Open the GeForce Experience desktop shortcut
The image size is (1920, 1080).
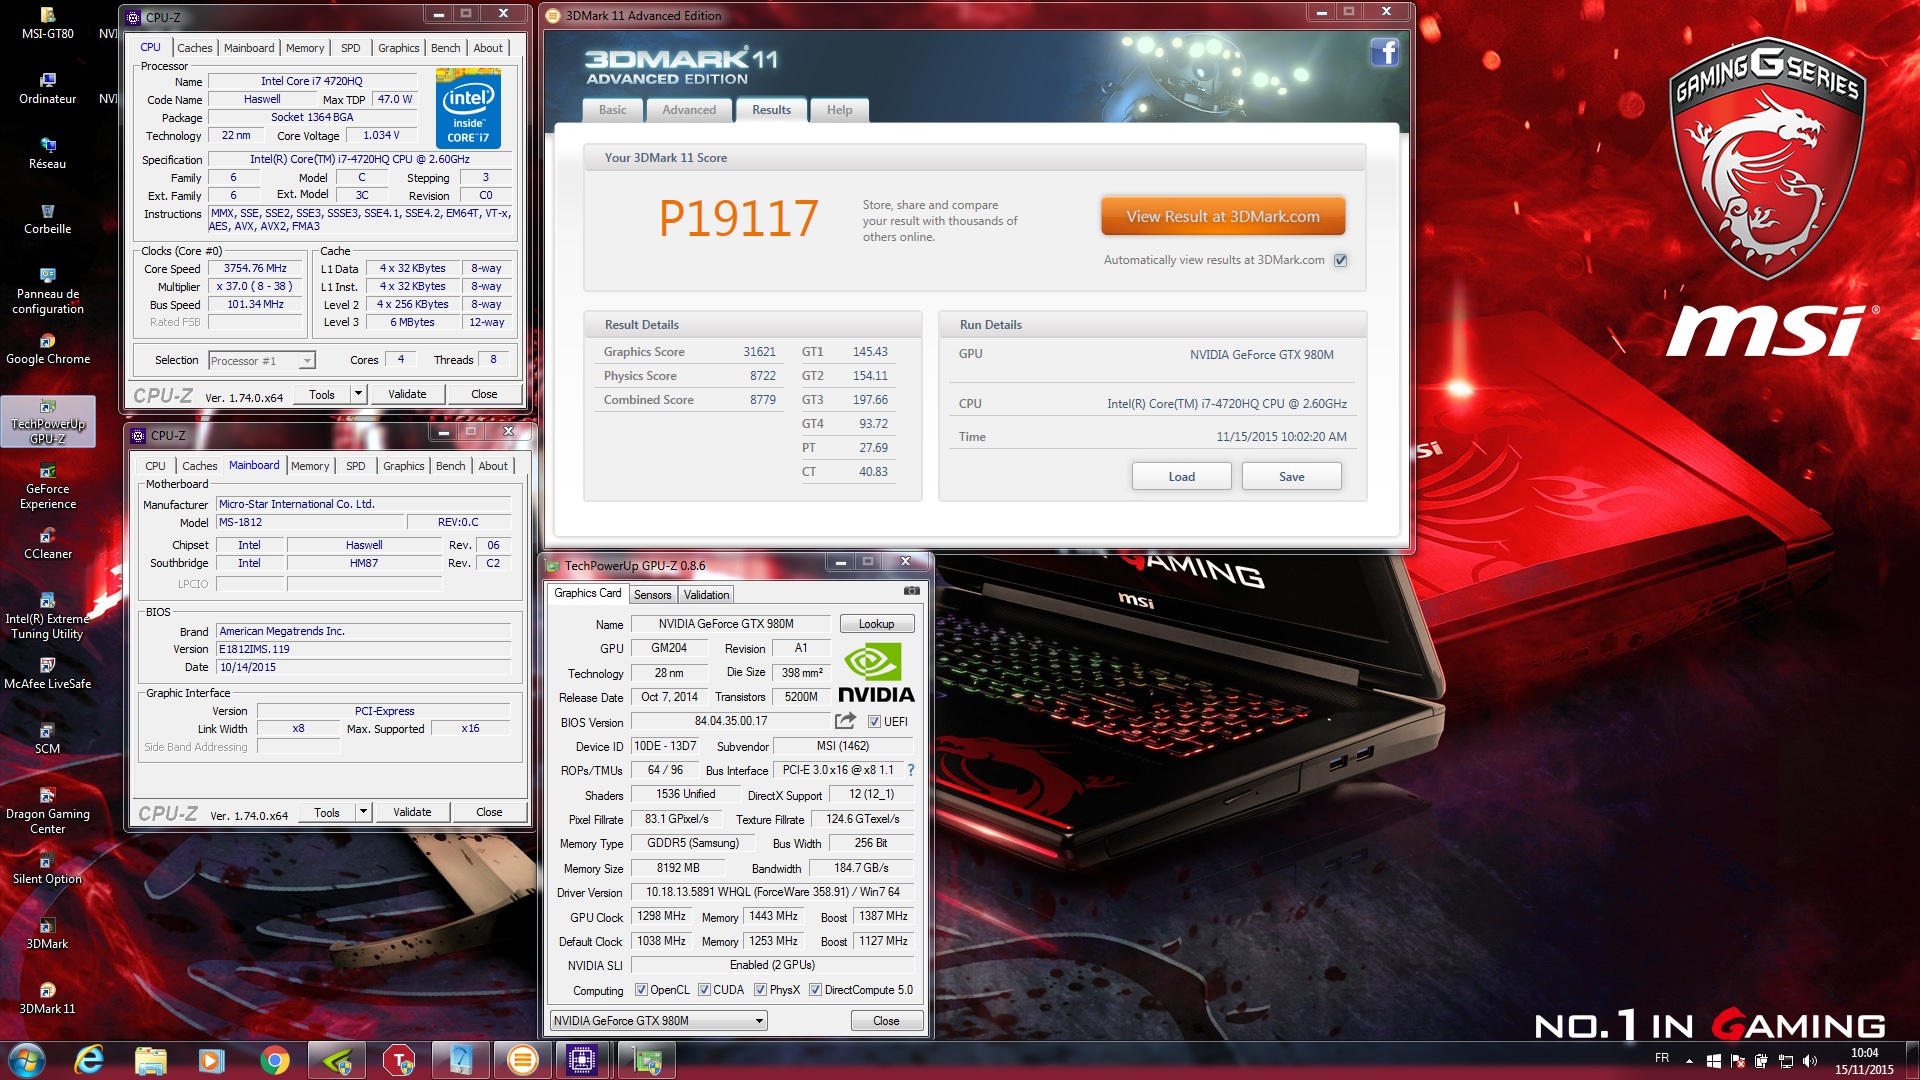click(47, 486)
